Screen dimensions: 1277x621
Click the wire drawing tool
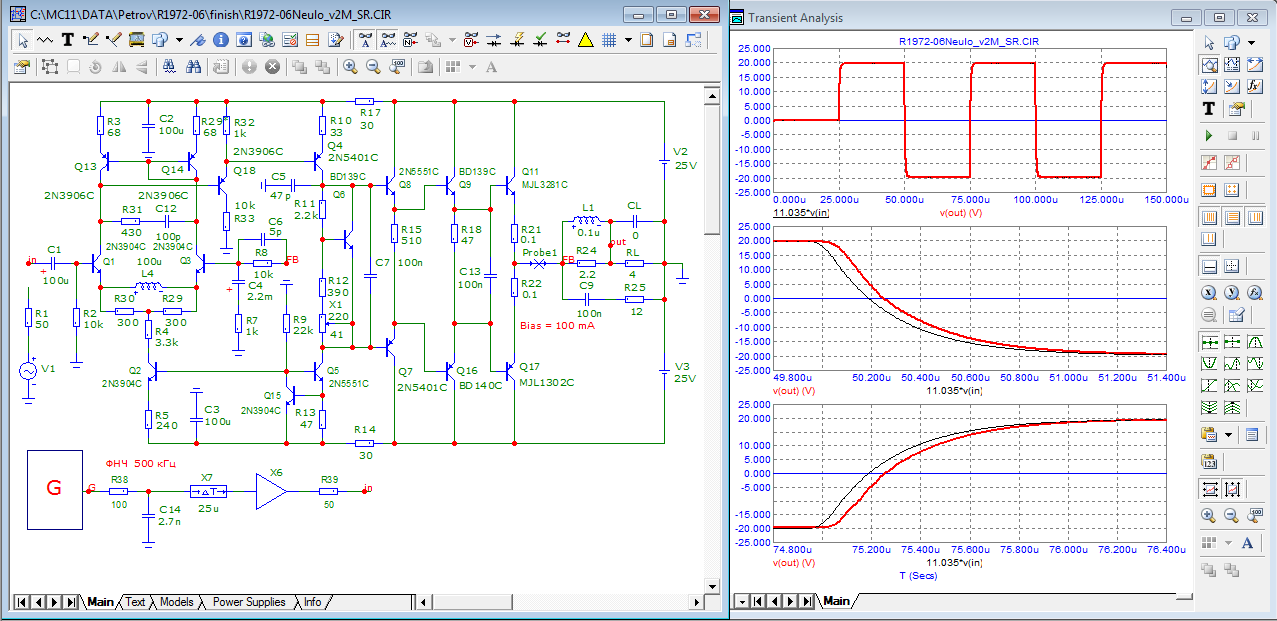tap(91, 40)
